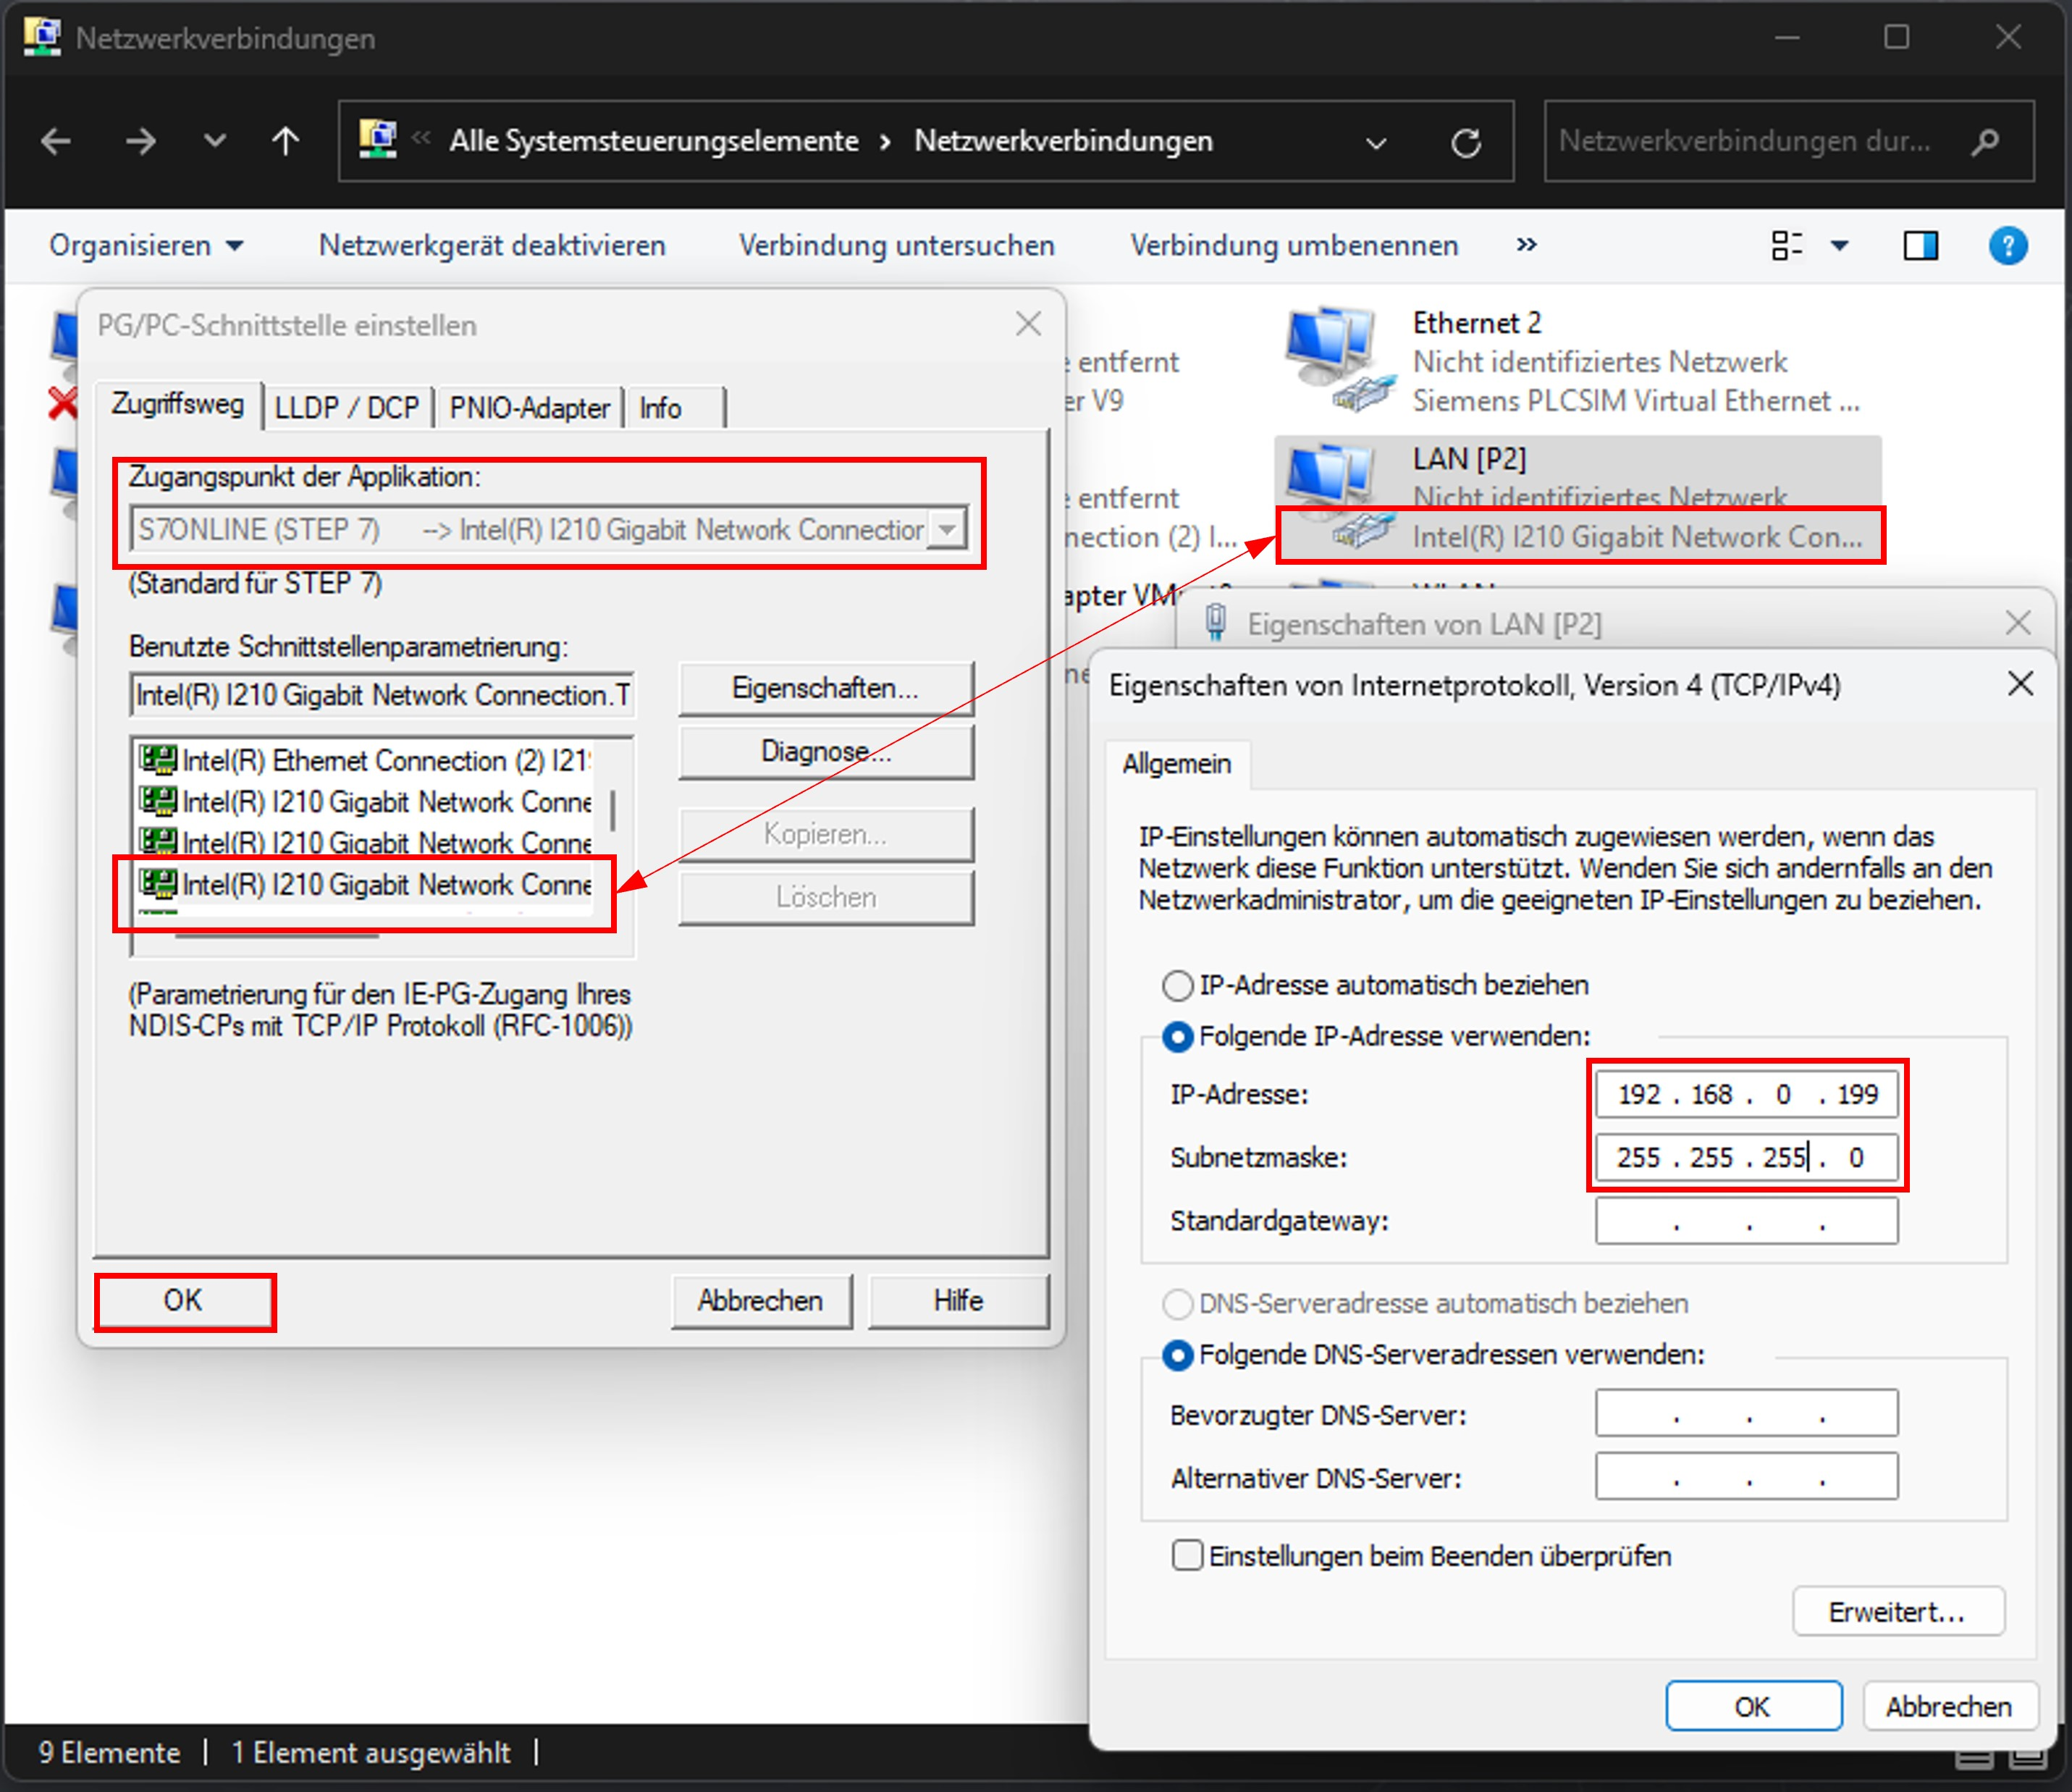Toggle the preview pane icon
The width and height of the screenshot is (2072, 1792).
1920,246
